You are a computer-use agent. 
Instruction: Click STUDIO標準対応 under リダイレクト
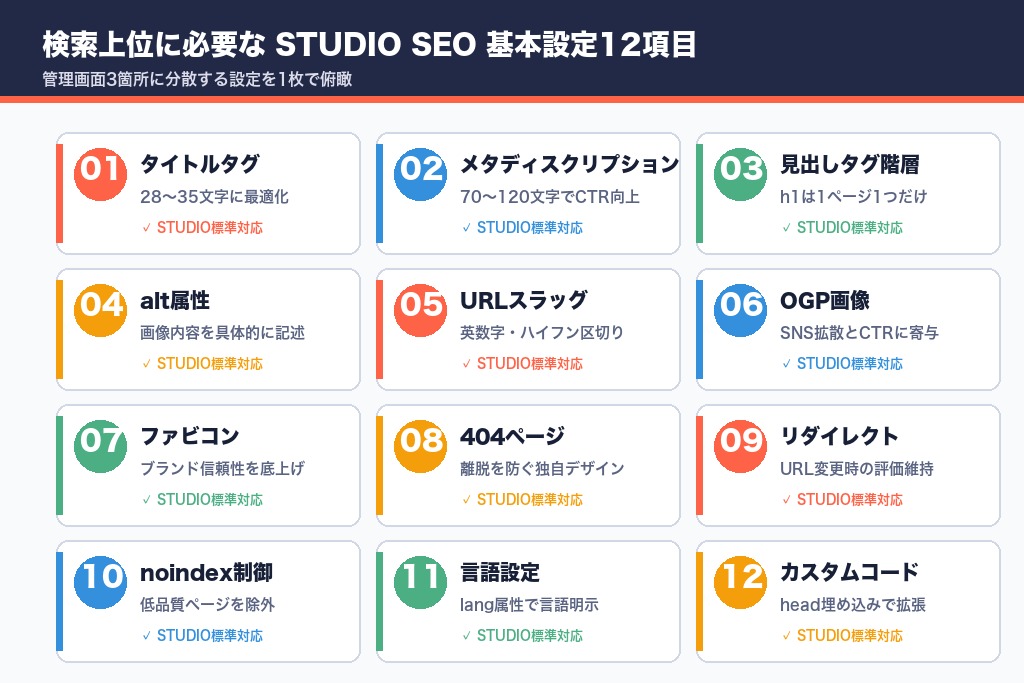[x=850, y=500]
